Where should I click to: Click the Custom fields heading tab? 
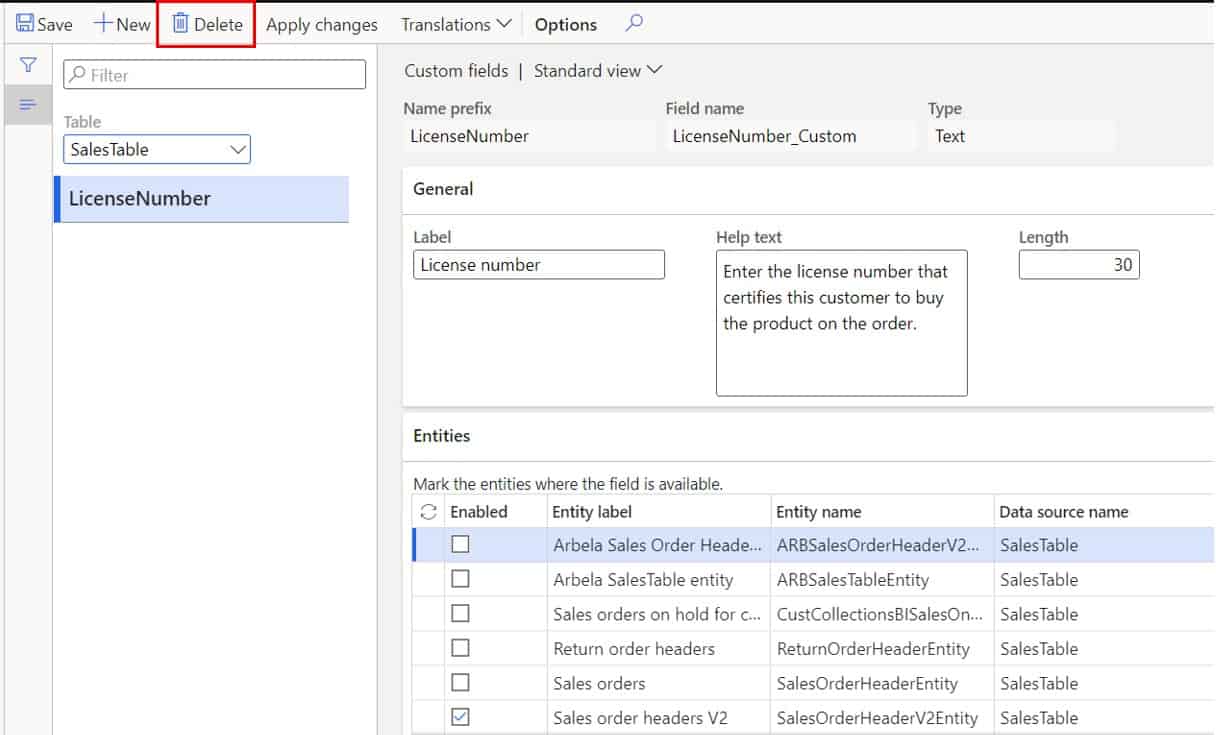(x=456, y=70)
